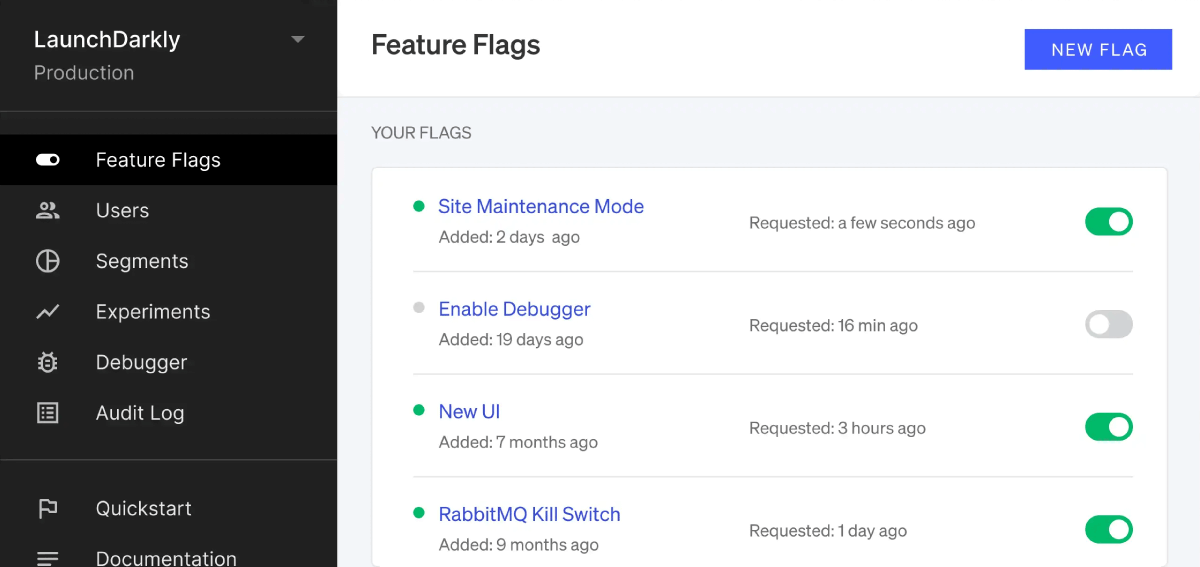The image size is (1200, 567).
Task: Click the Production environment label
Action: click(84, 73)
